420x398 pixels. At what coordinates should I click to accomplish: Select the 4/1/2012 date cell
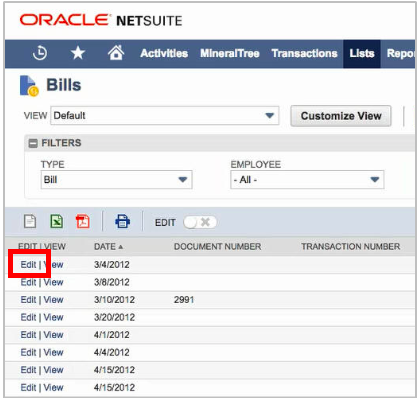coord(112,335)
